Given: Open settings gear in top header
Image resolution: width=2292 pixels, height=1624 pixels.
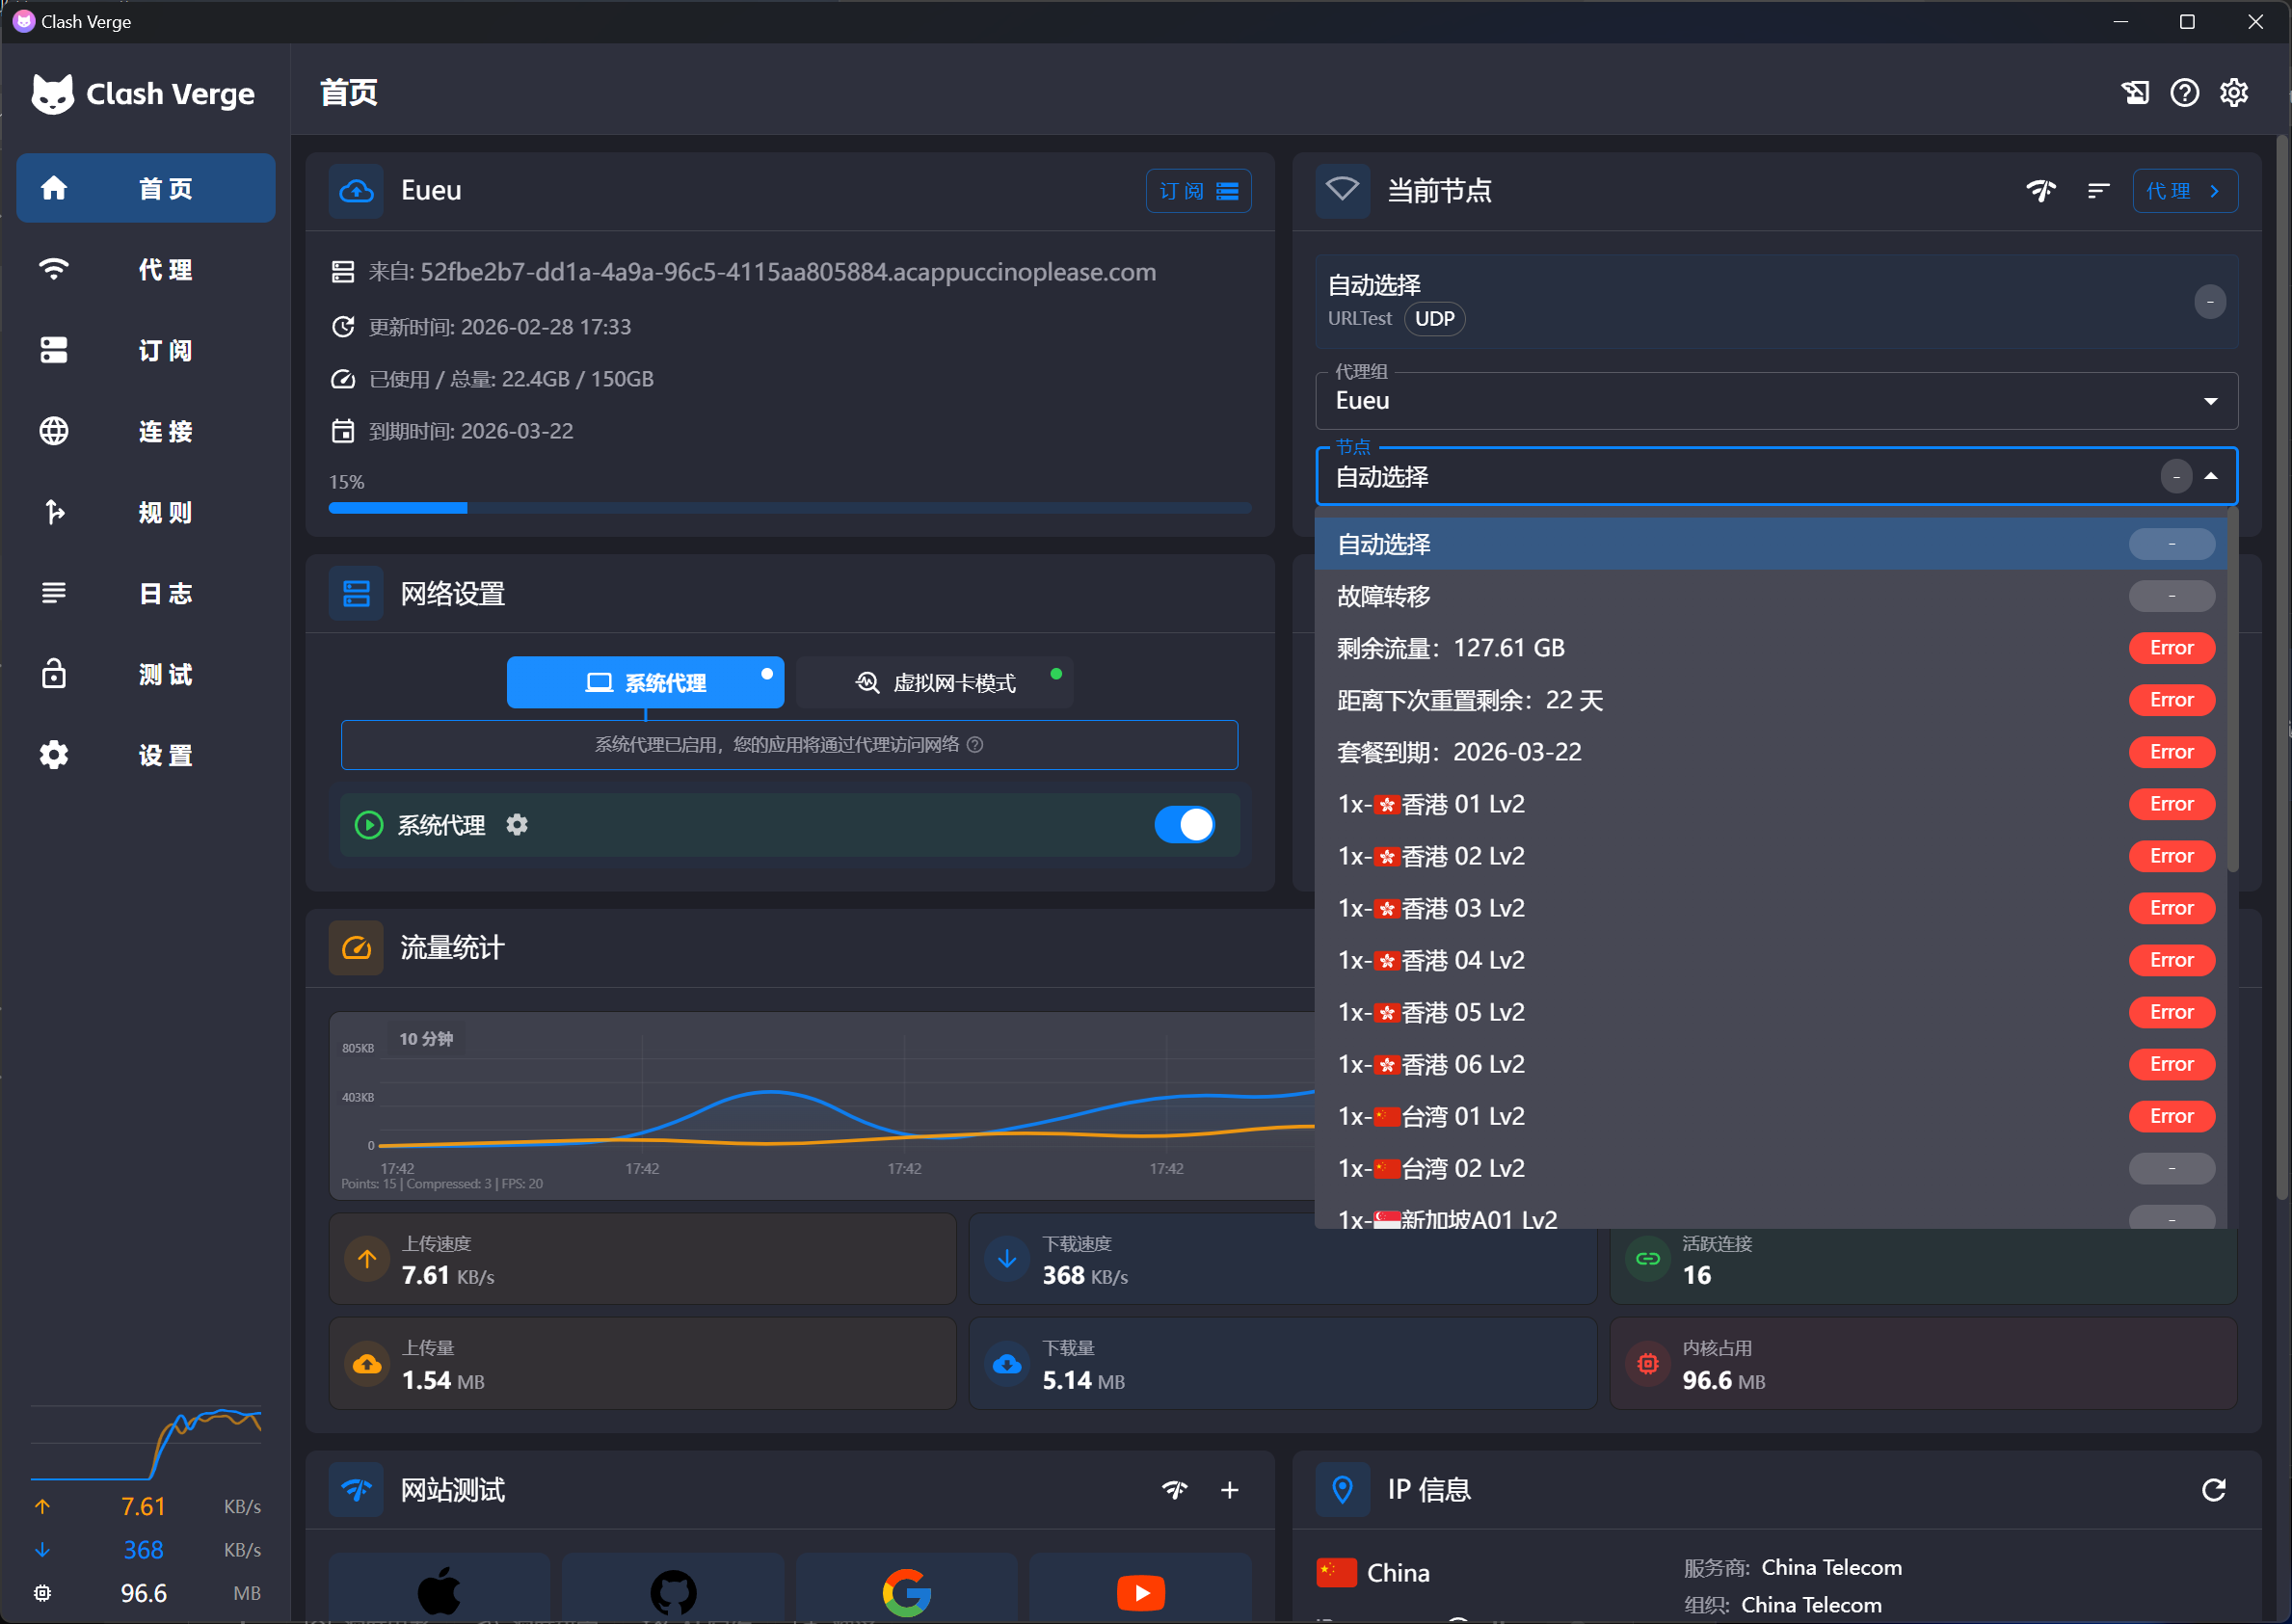Looking at the screenshot, I should [2234, 93].
